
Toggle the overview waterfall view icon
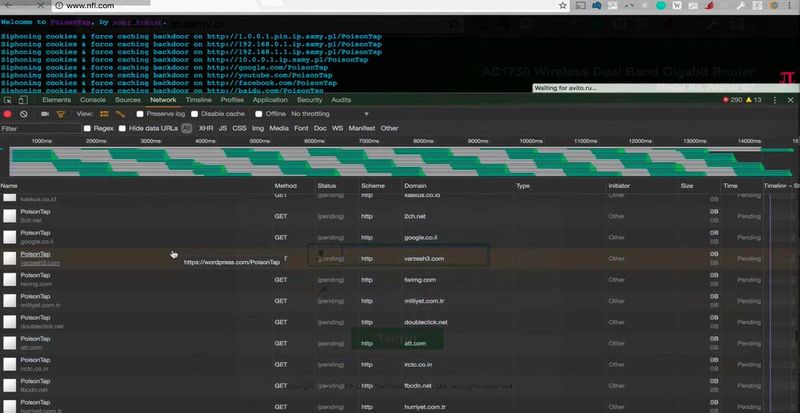(x=120, y=114)
